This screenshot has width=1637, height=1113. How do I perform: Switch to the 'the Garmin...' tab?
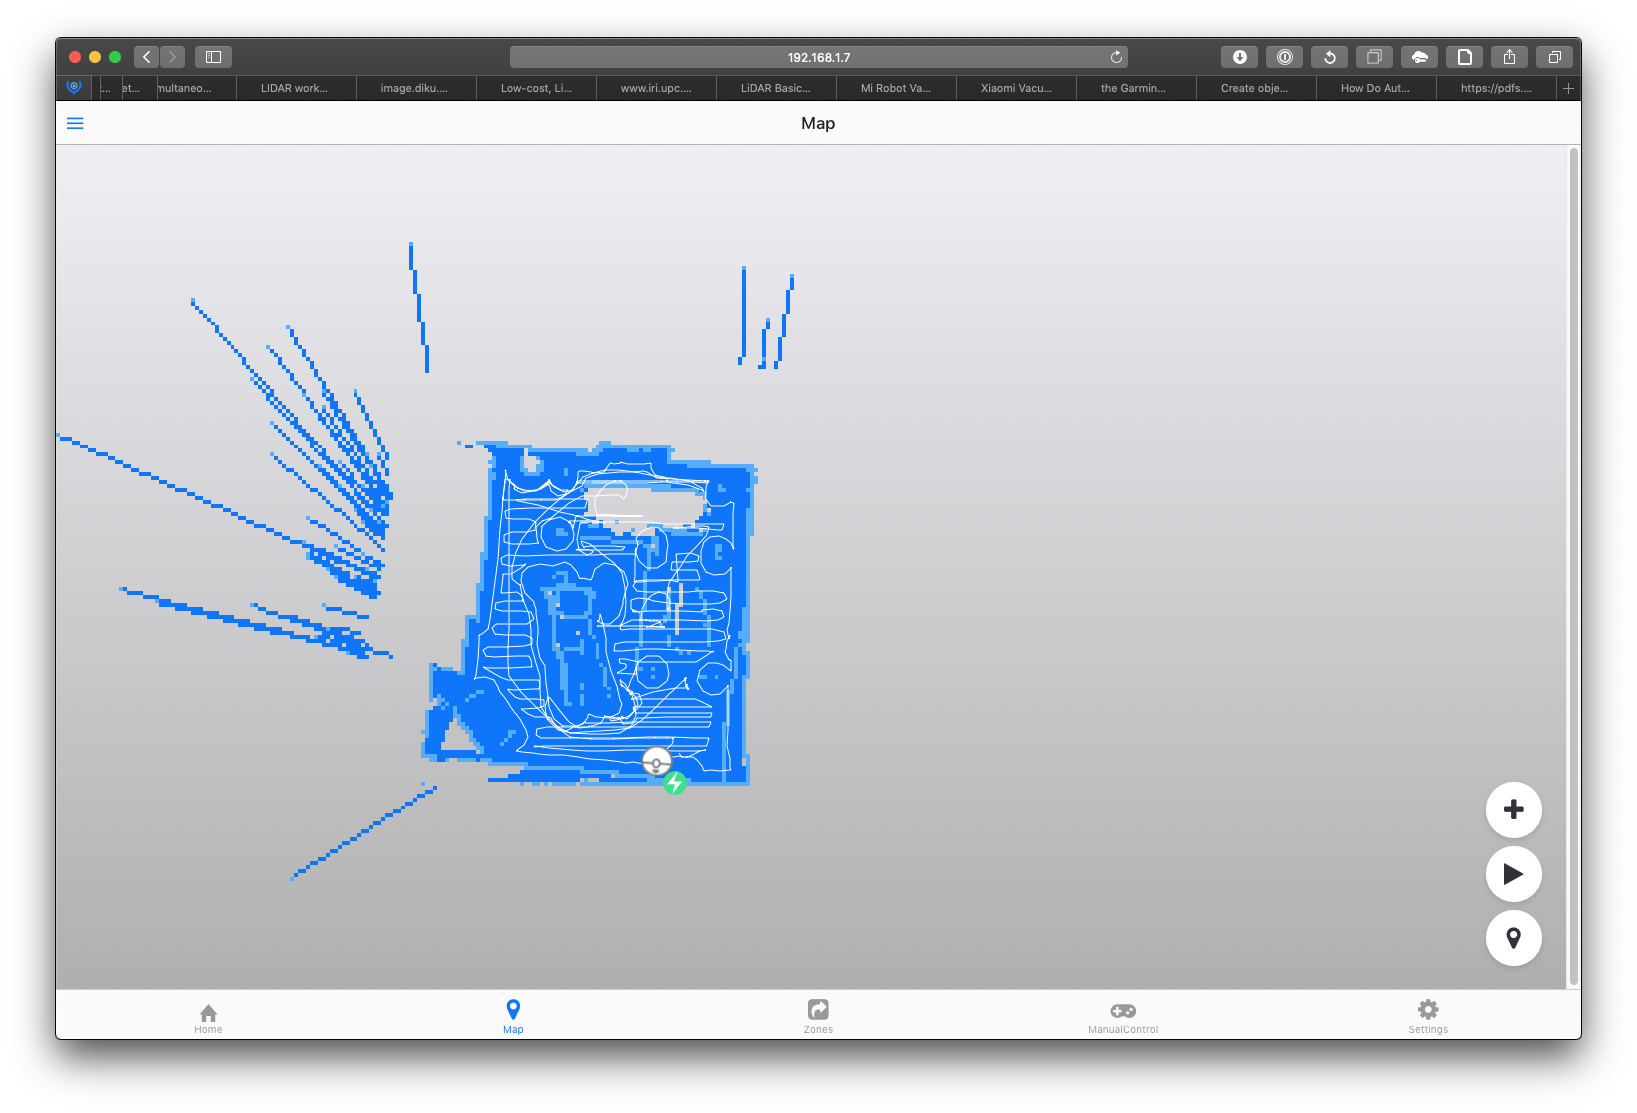click(x=1136, y=88)
